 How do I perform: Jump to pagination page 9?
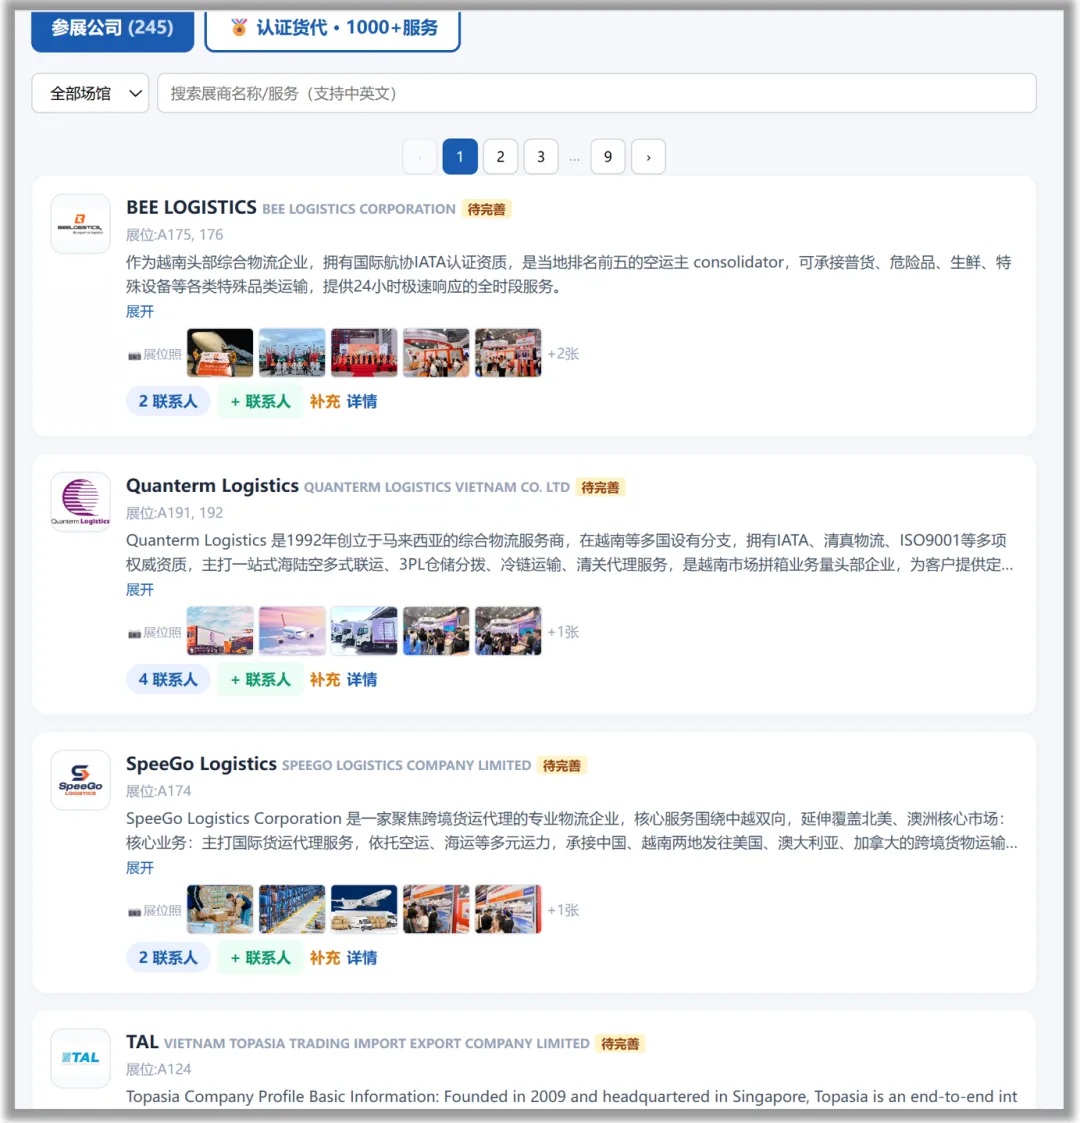[608, 156]
